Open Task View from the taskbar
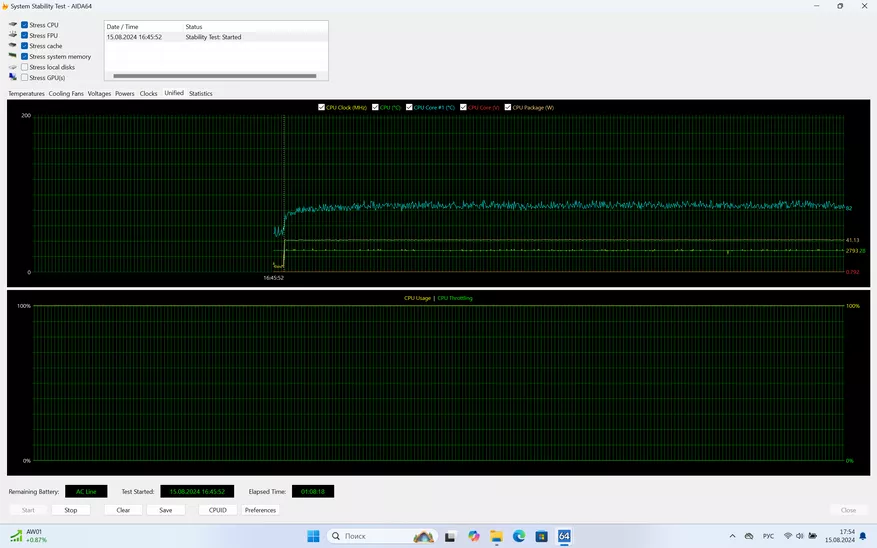 pos(450,536)
